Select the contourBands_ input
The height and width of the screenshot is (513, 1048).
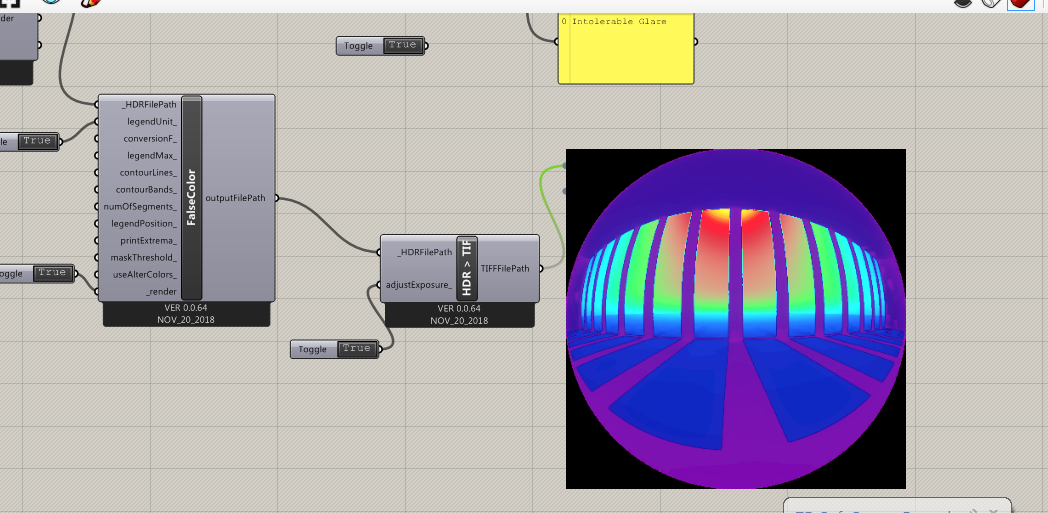coord(146,190)
